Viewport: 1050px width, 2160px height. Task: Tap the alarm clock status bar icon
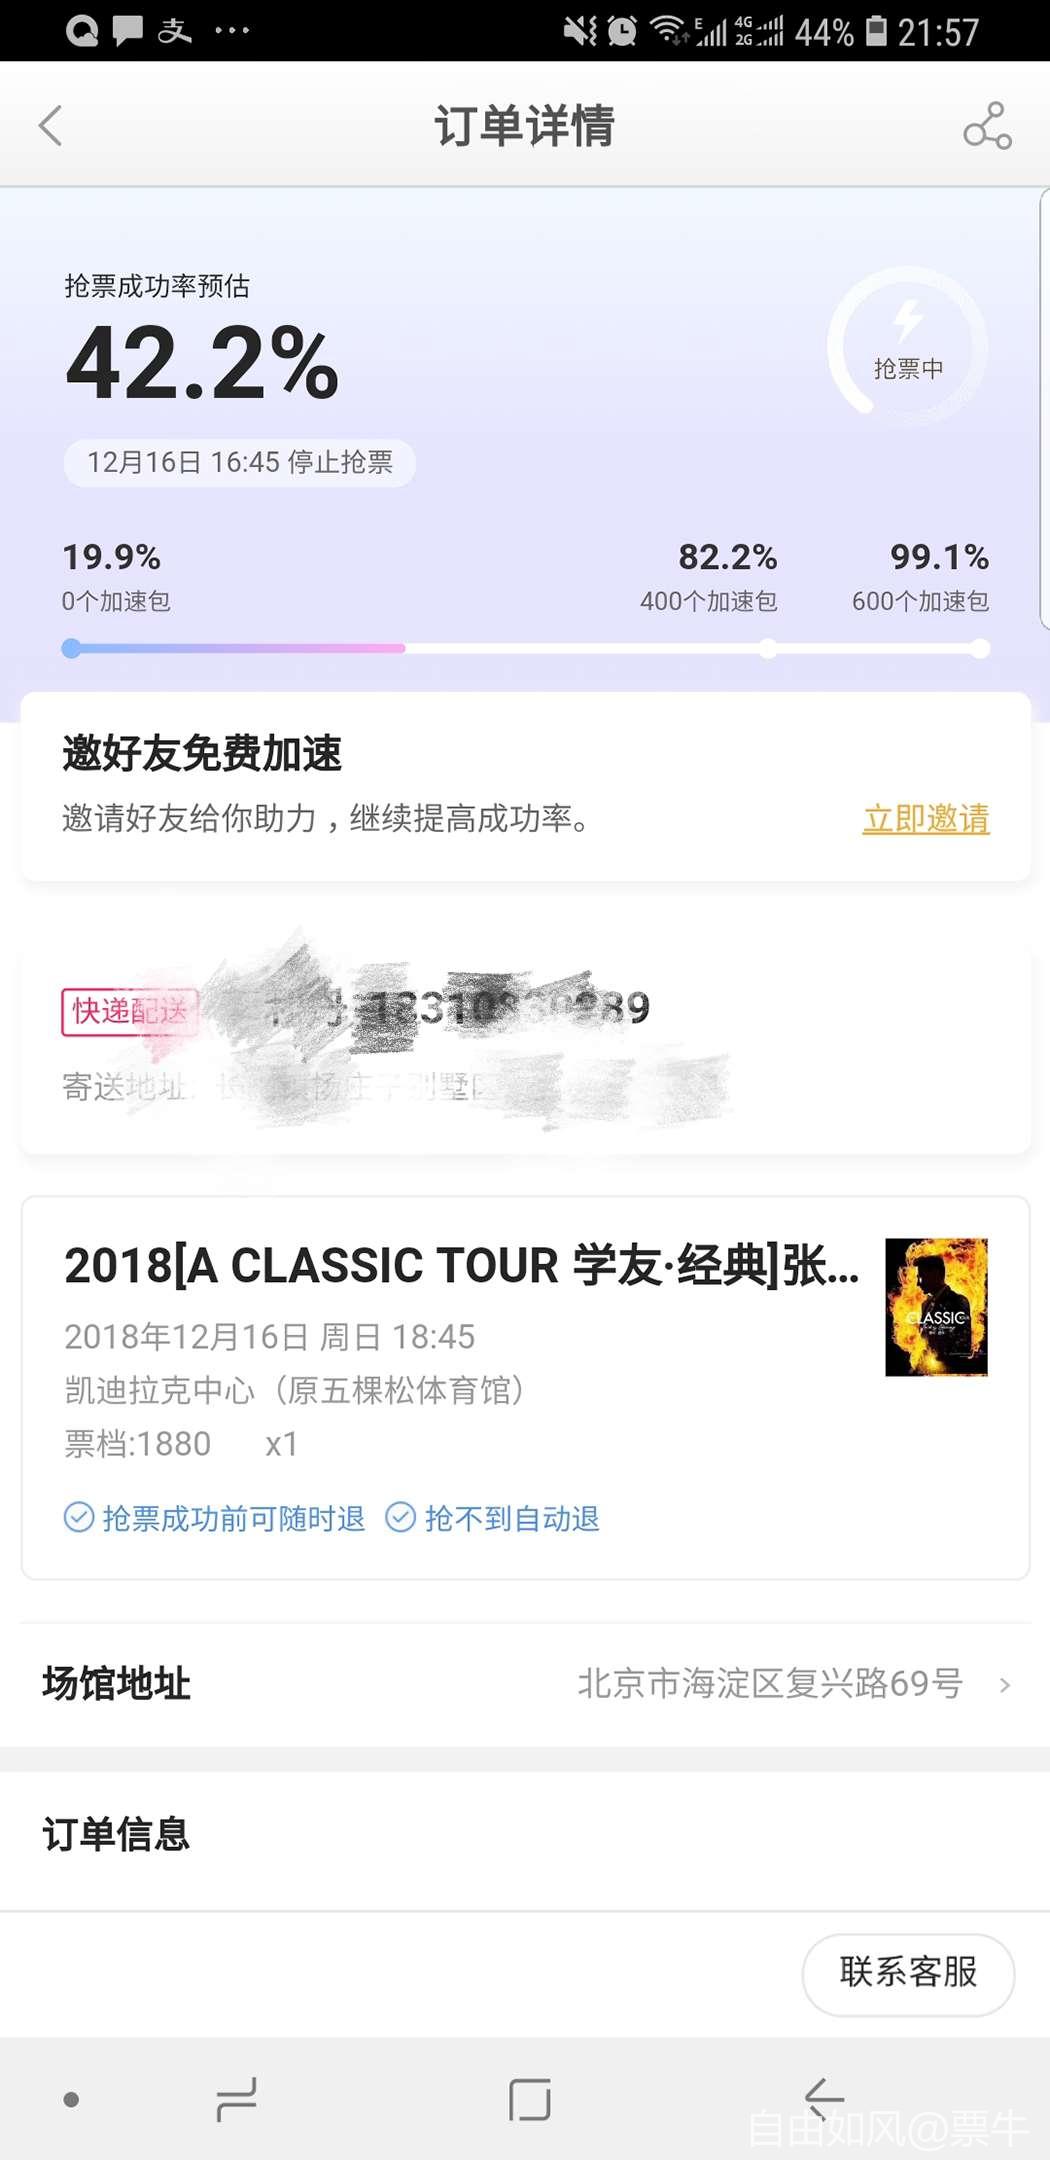[x=622, y=31]
